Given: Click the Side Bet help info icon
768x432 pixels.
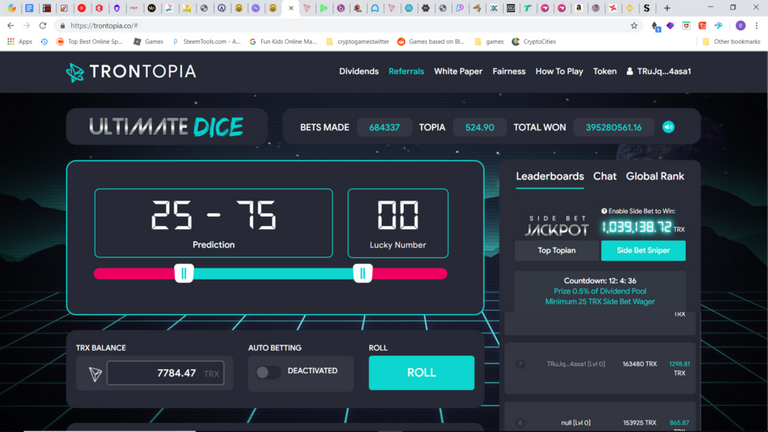Looking at the screenshot, I should pos(604,211).
